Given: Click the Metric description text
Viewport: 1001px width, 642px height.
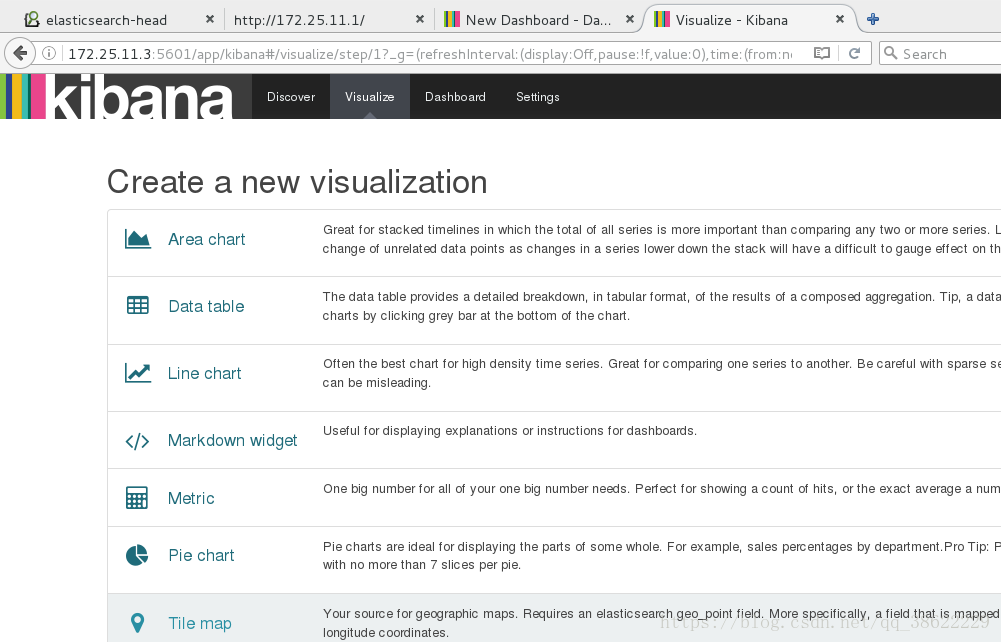Looking at the screenshot, I should tap(661, 489).
